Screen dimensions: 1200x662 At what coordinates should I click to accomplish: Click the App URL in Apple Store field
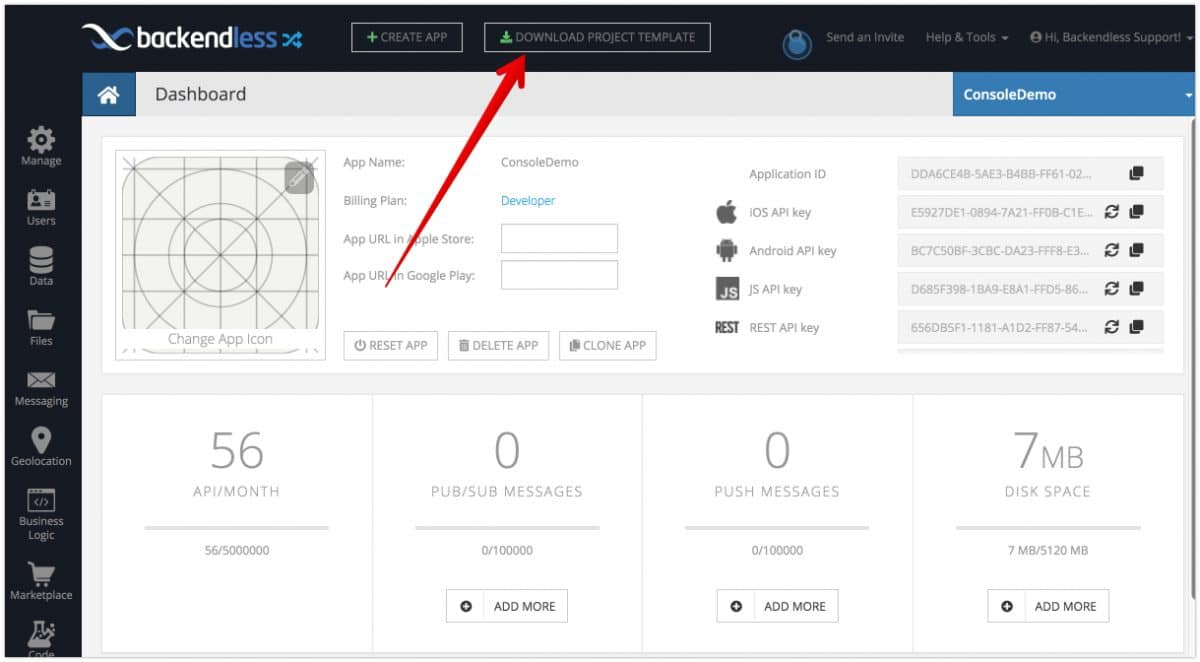[x=559, y=238]
